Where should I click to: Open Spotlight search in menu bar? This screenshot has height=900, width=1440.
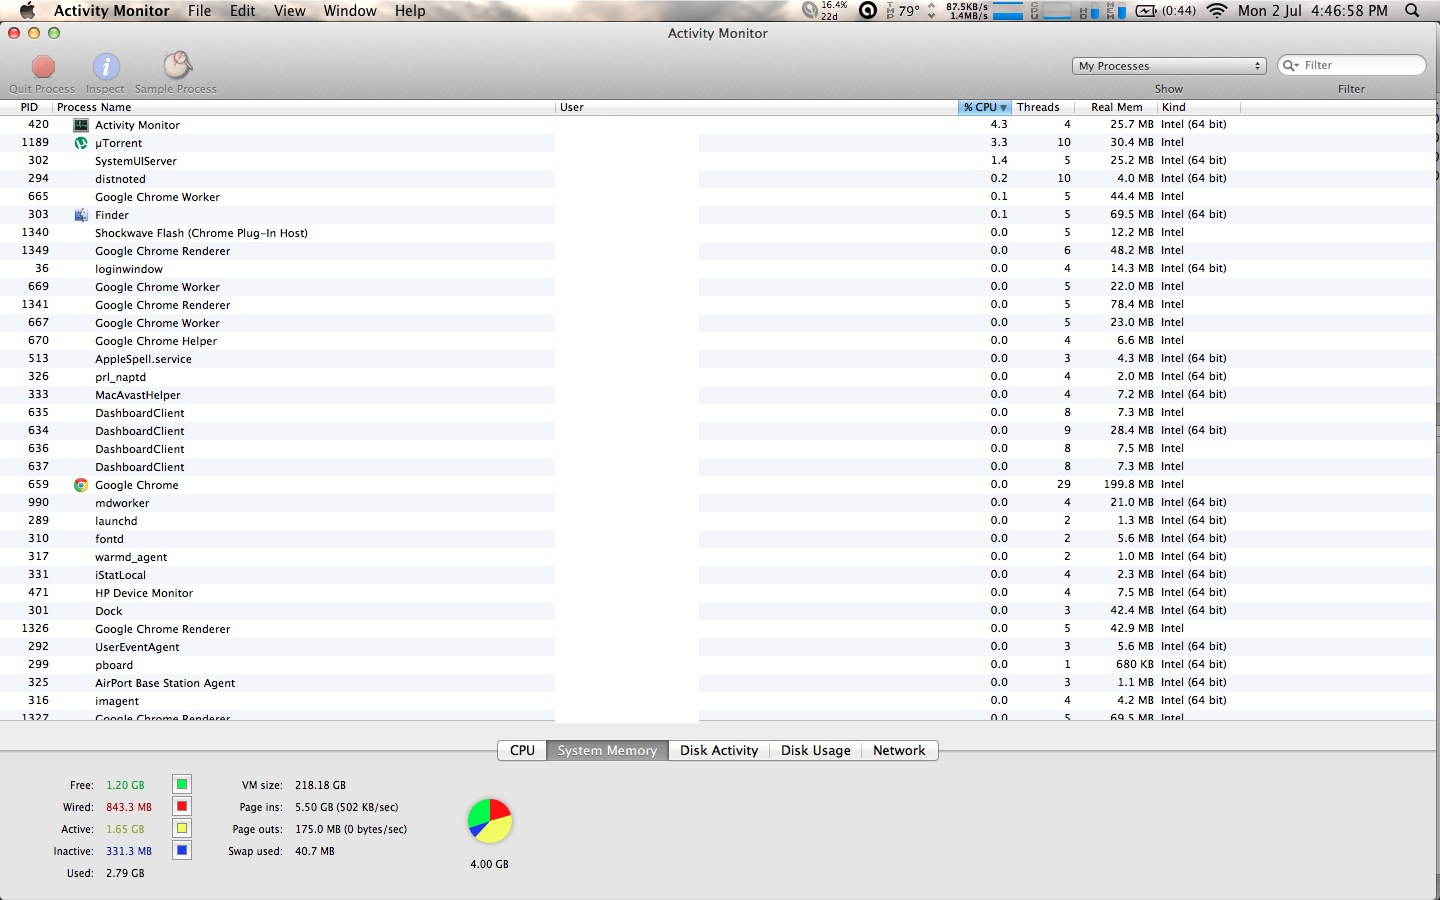pos(1412,11)
